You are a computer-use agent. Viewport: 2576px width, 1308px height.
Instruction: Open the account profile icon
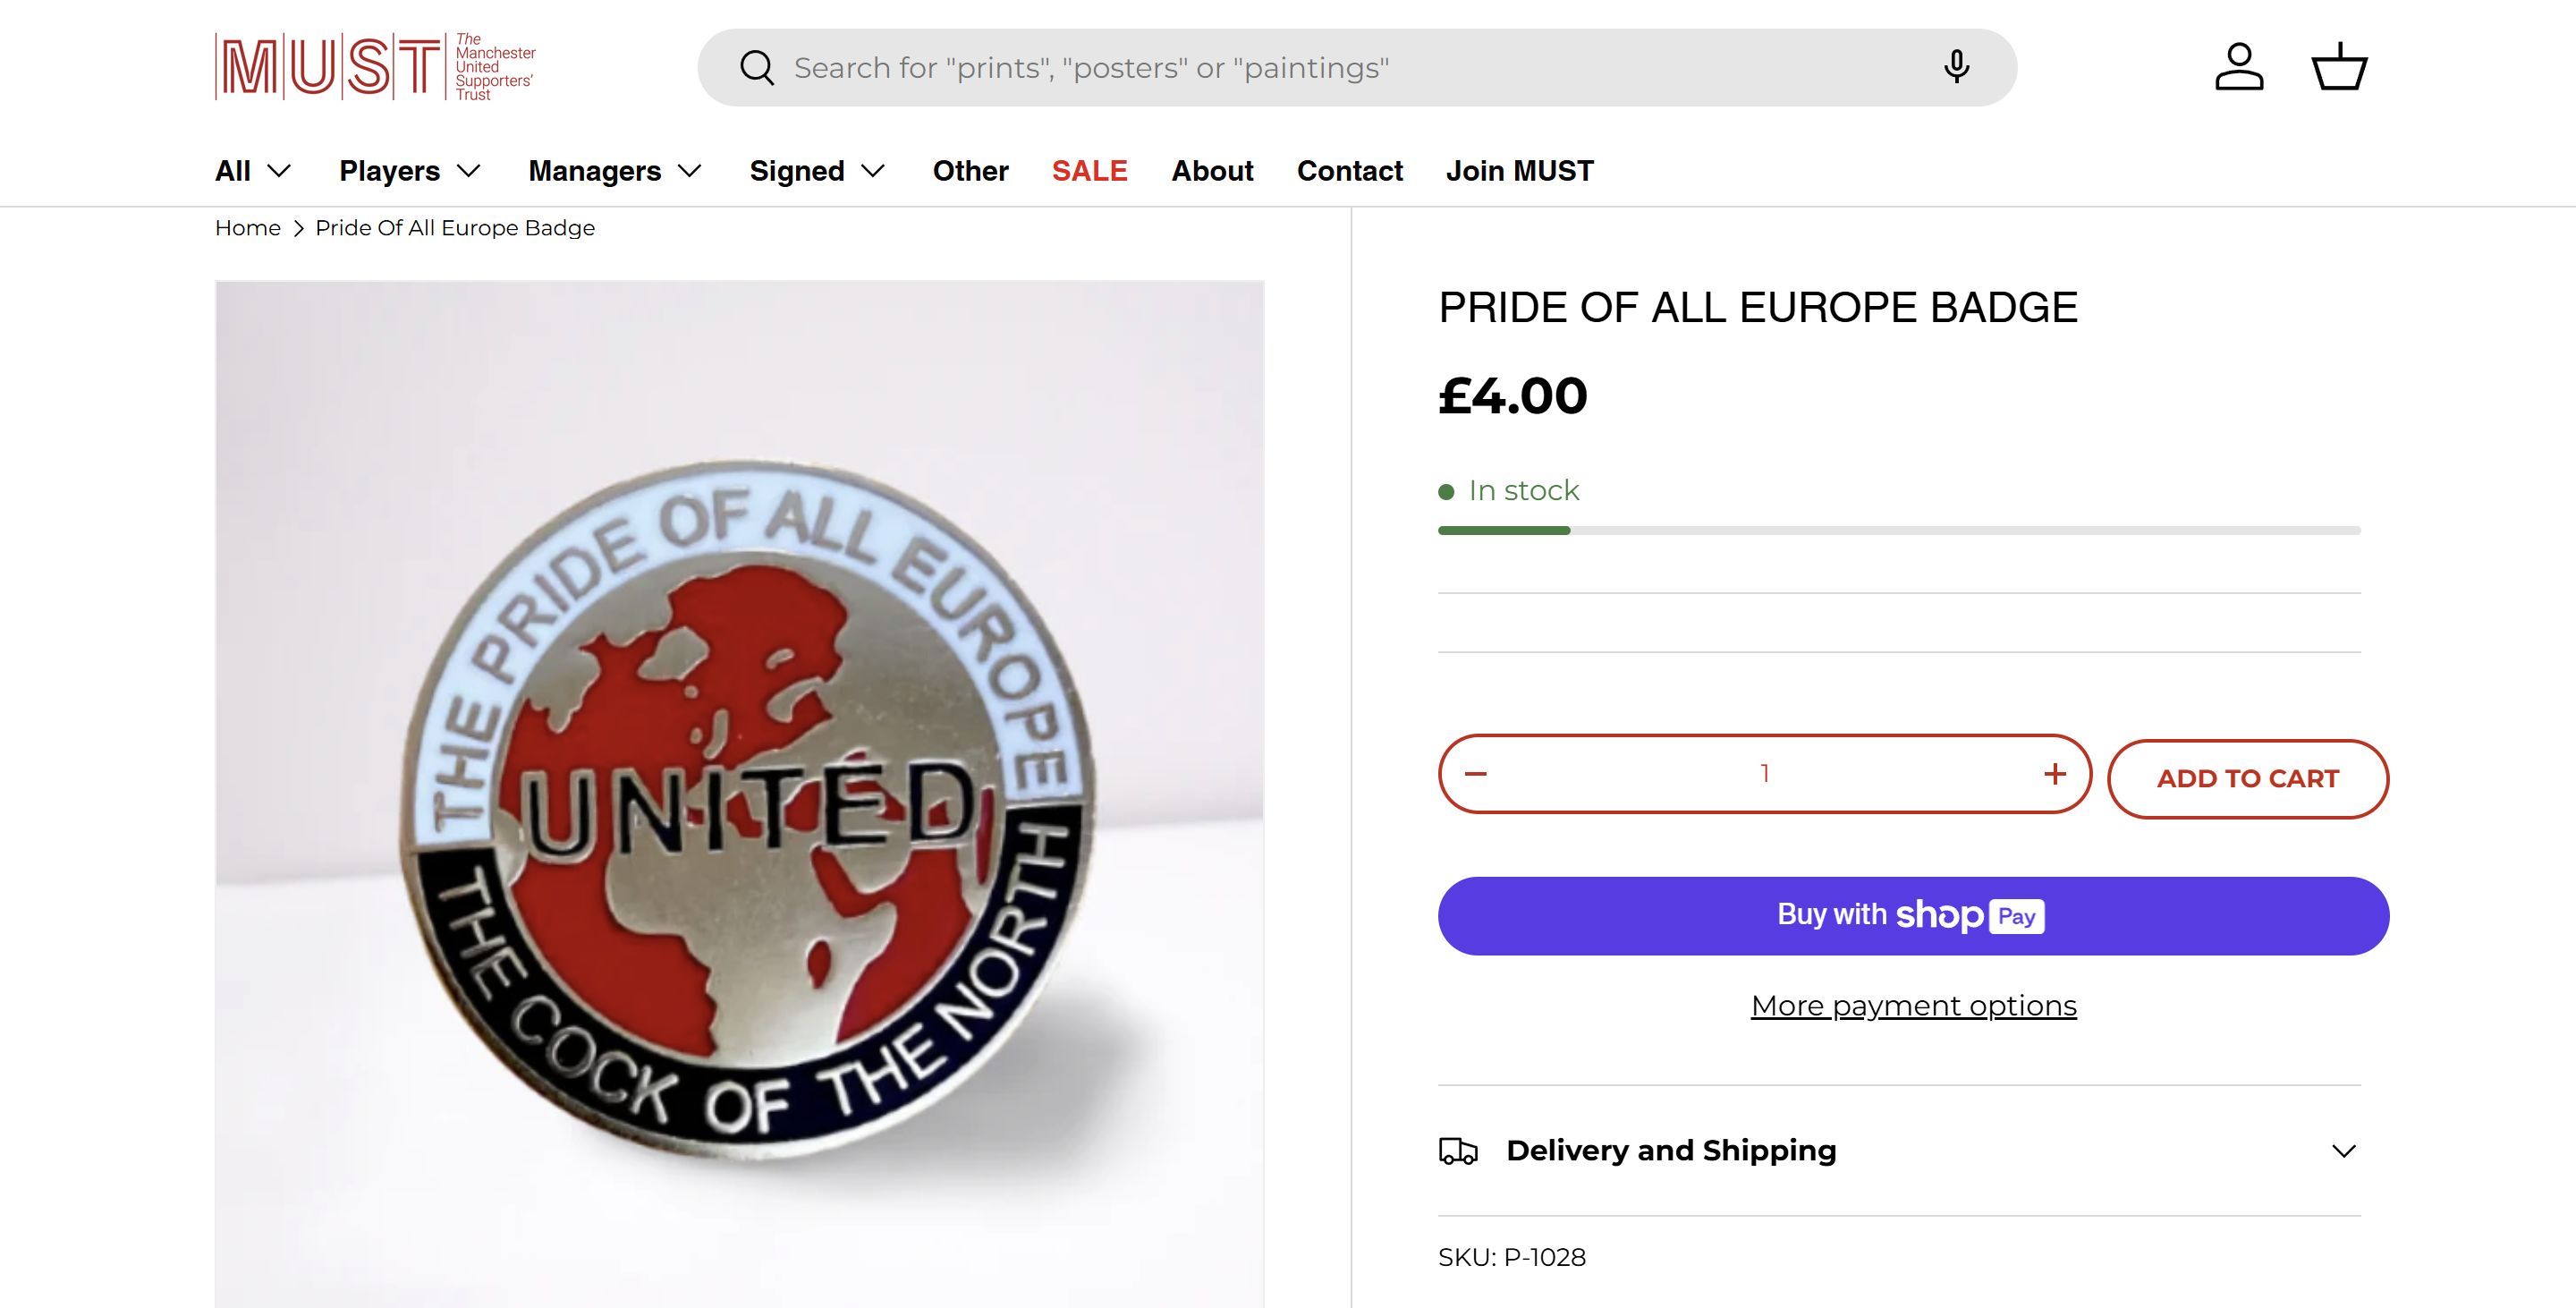click(2239, 67)
